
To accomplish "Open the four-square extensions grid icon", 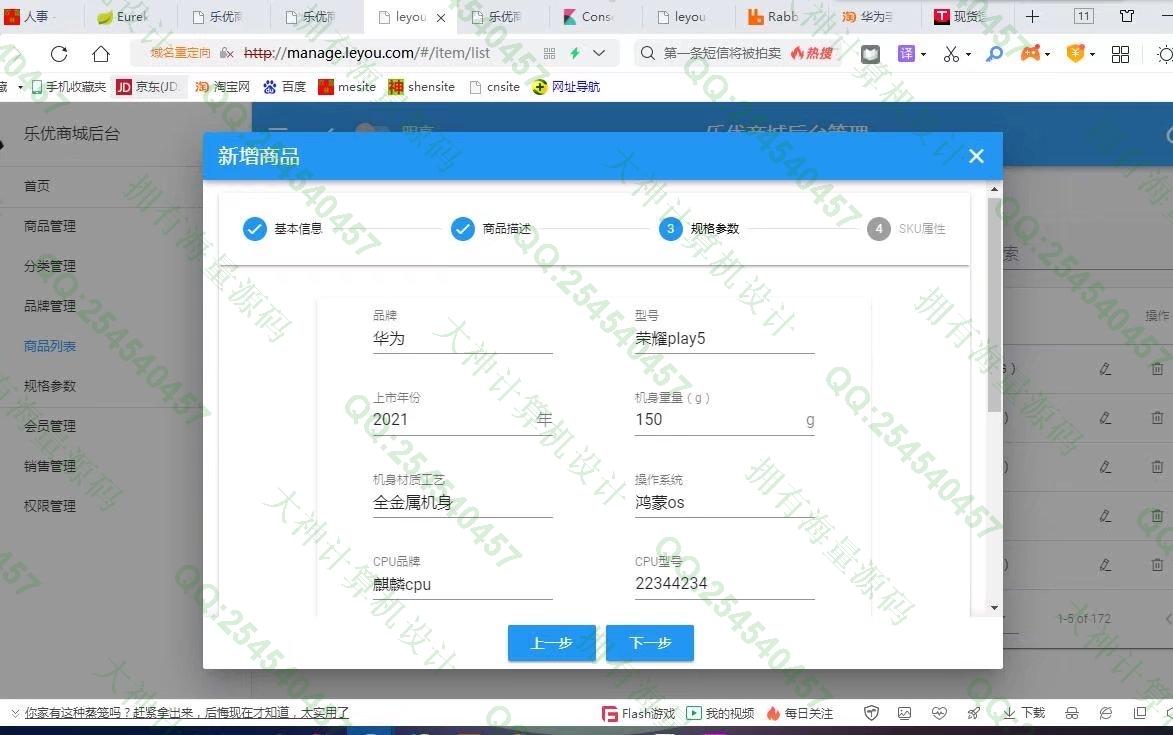I will [x=1120, y=54].
